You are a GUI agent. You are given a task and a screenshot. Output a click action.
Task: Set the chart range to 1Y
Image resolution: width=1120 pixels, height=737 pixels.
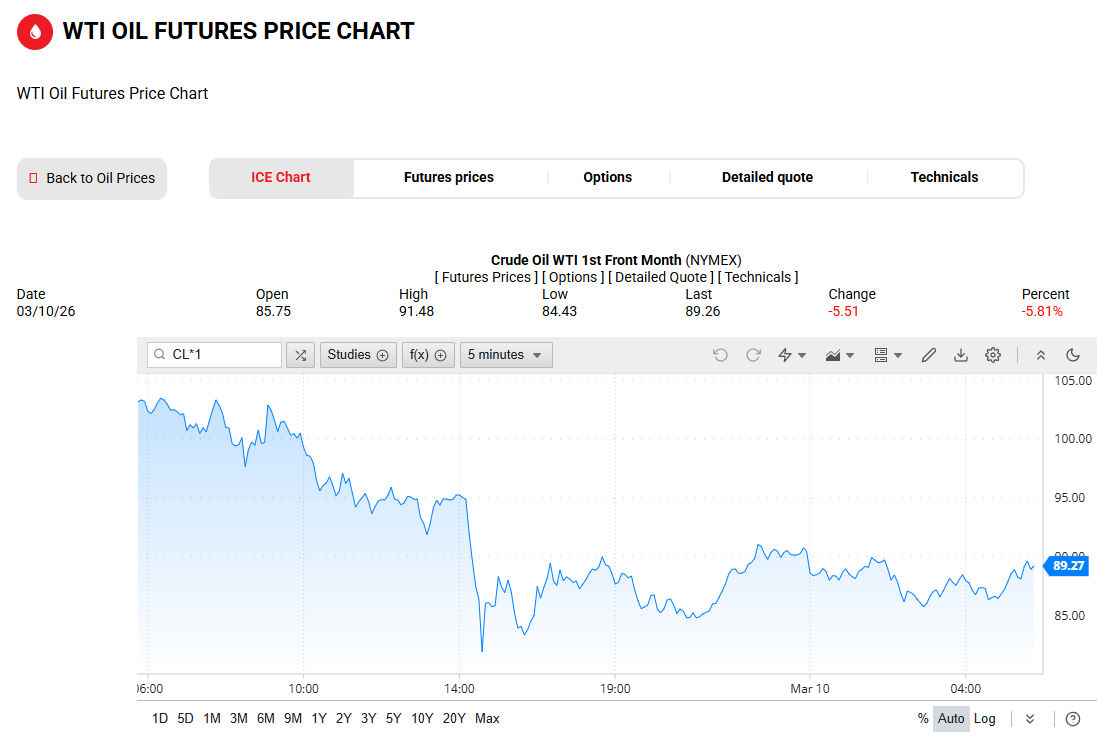319,718
